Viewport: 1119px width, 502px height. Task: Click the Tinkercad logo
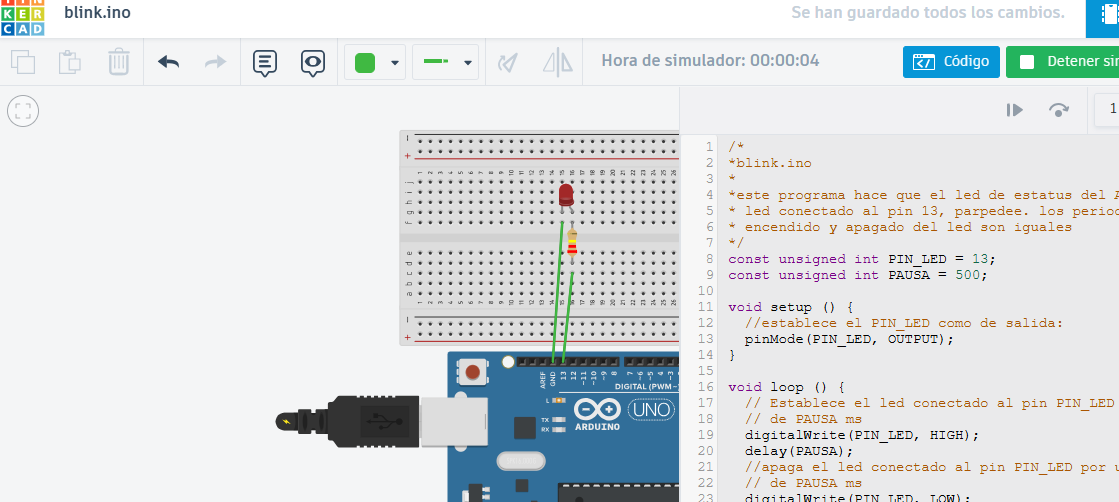click(22, 17)
